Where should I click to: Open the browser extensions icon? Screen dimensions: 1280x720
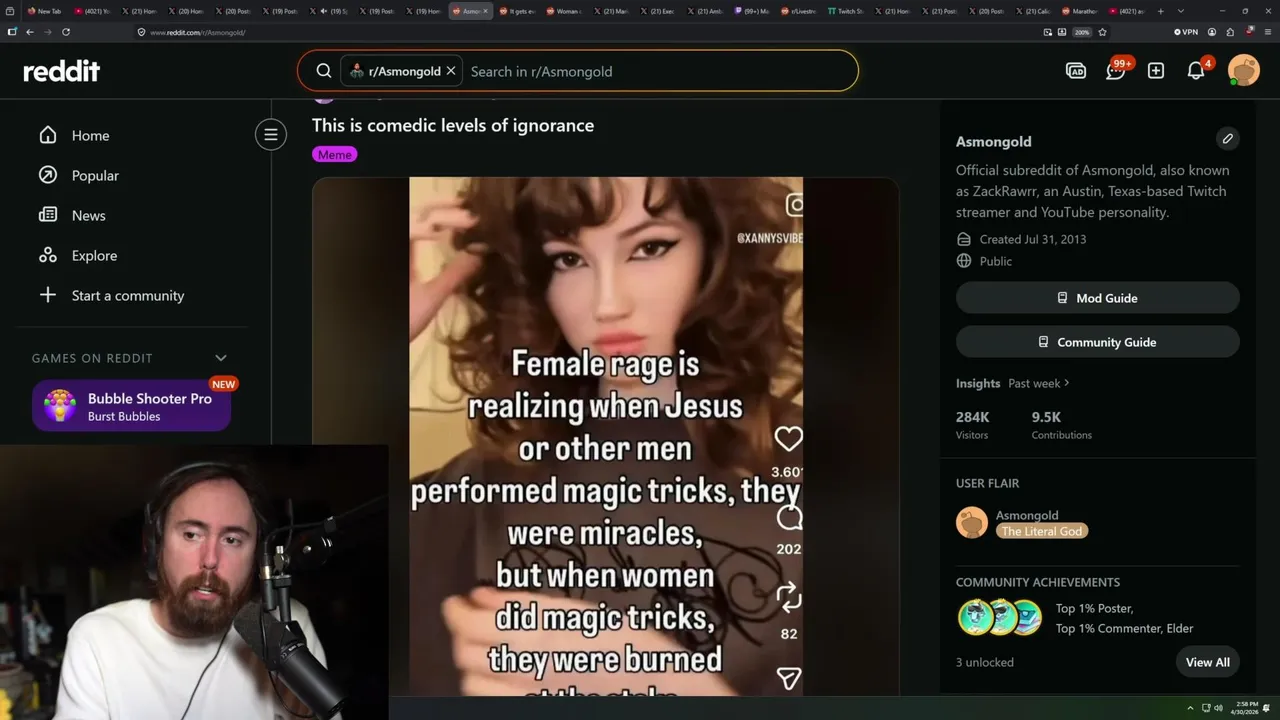(x=1230, y=32)
